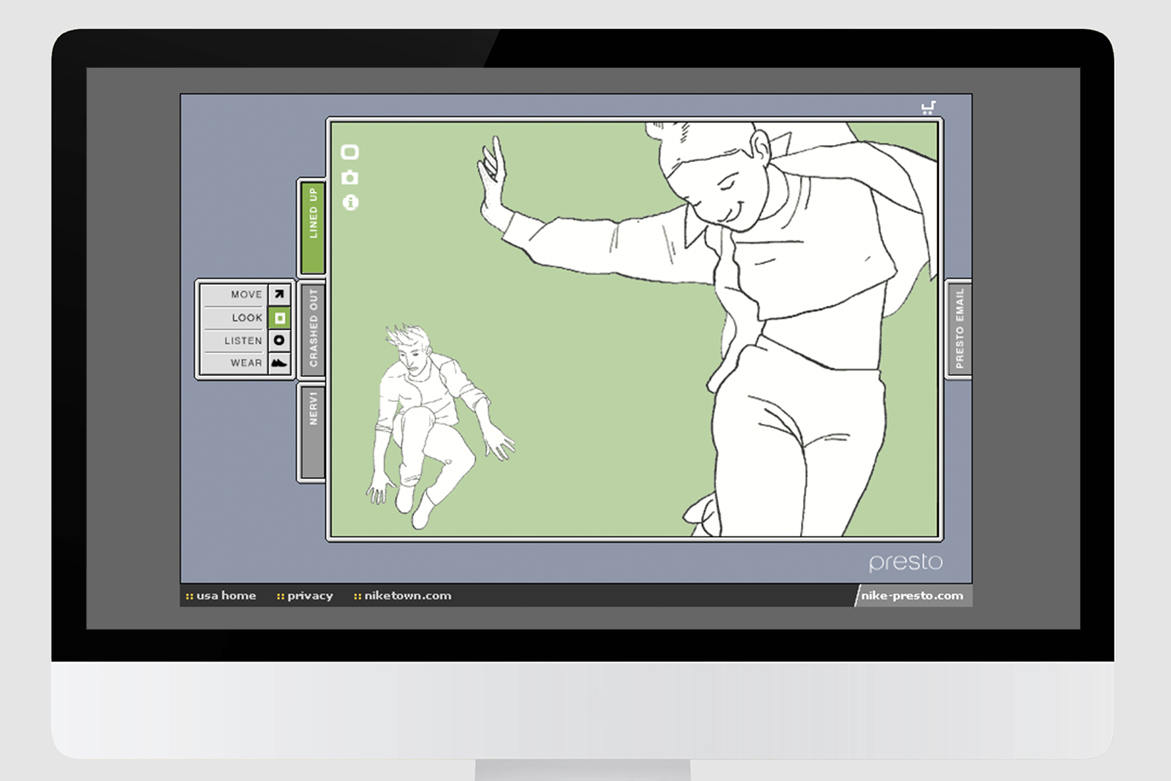Open the PRESTO EMAIL side tab
This screenshot has width=1171, height=781.
(x=960, y=329)
